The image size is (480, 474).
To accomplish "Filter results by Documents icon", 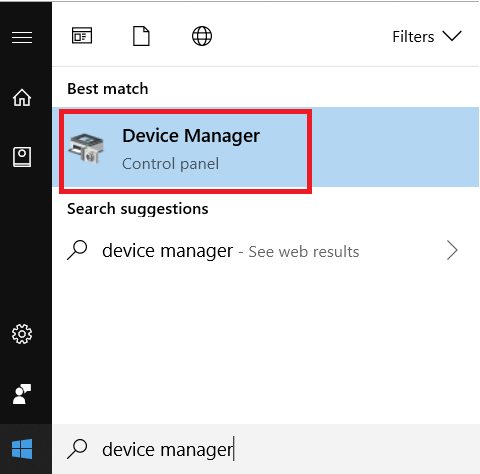I will pos(141,36).
